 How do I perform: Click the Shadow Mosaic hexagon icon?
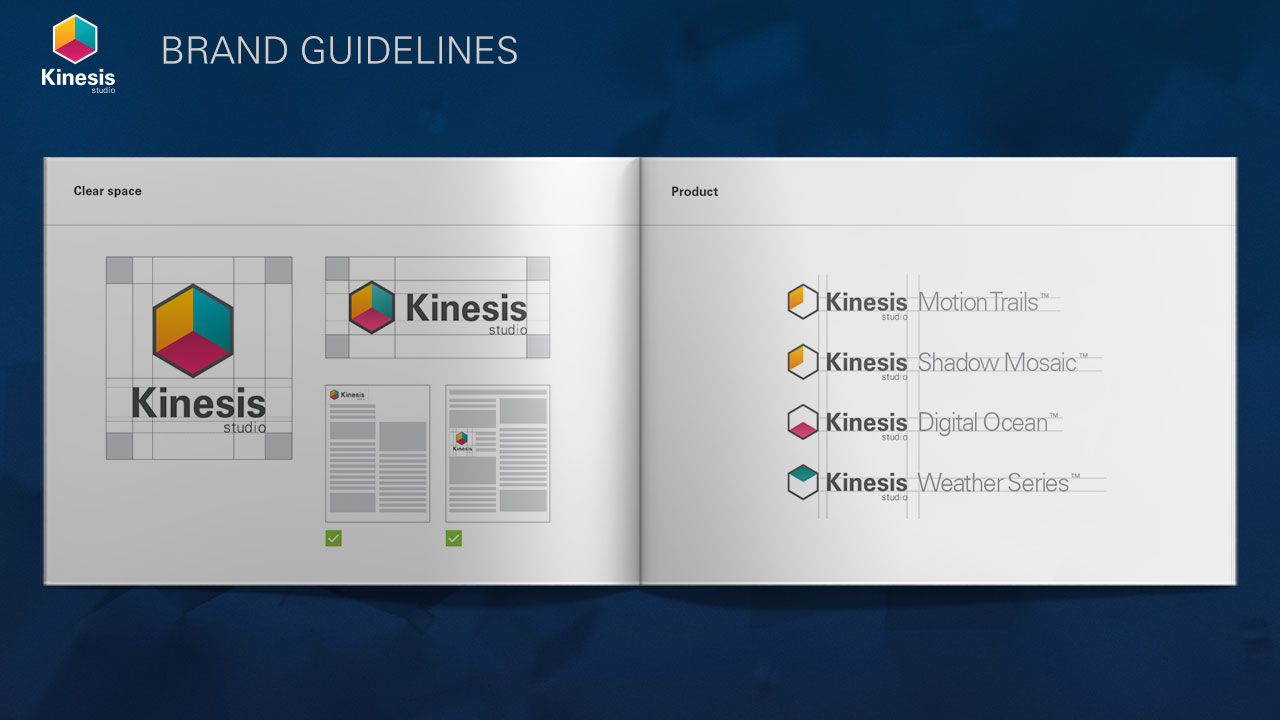pos(803,361)
